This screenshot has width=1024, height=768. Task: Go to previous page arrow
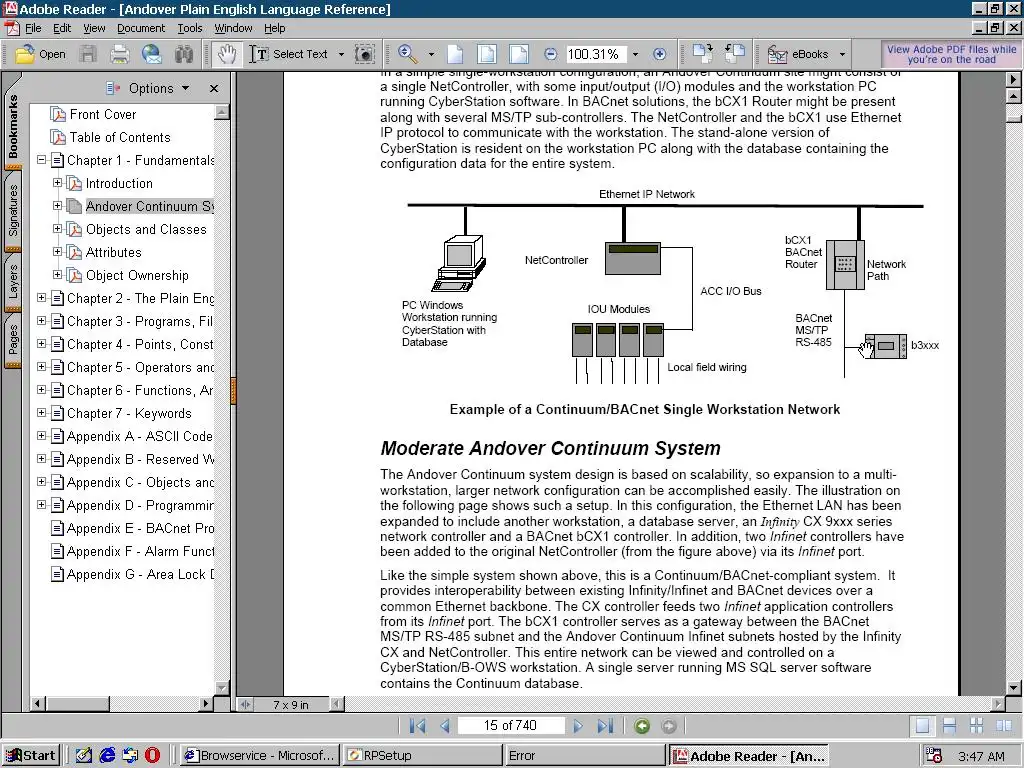pyautogui.click(x=445, y=726)
